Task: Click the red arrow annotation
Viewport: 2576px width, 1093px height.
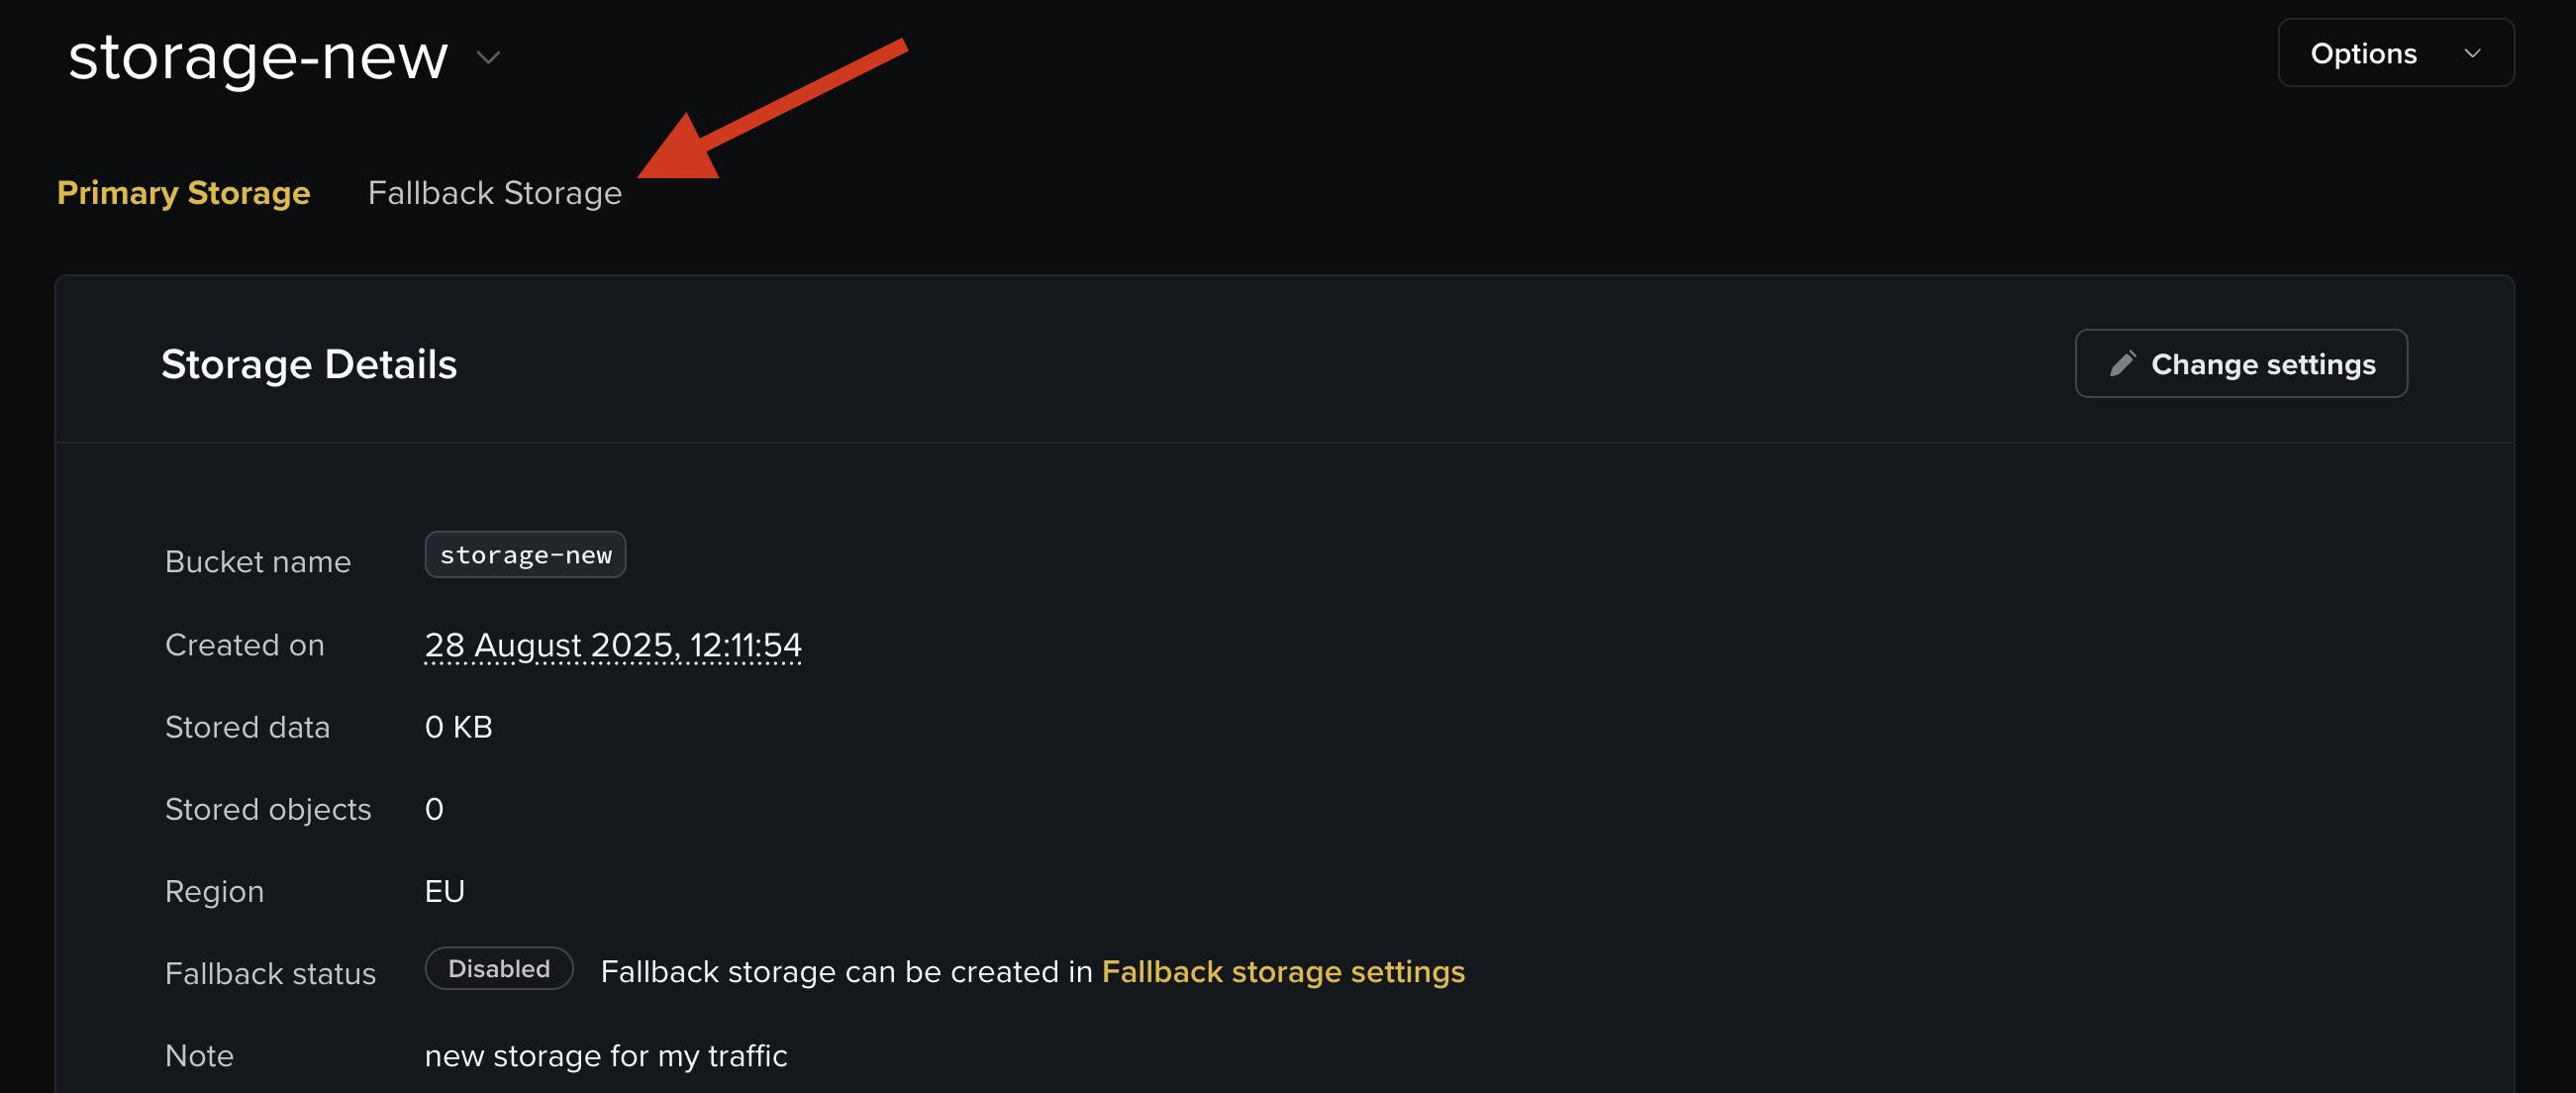Action: pyautogui.click(x=760, y=112)
